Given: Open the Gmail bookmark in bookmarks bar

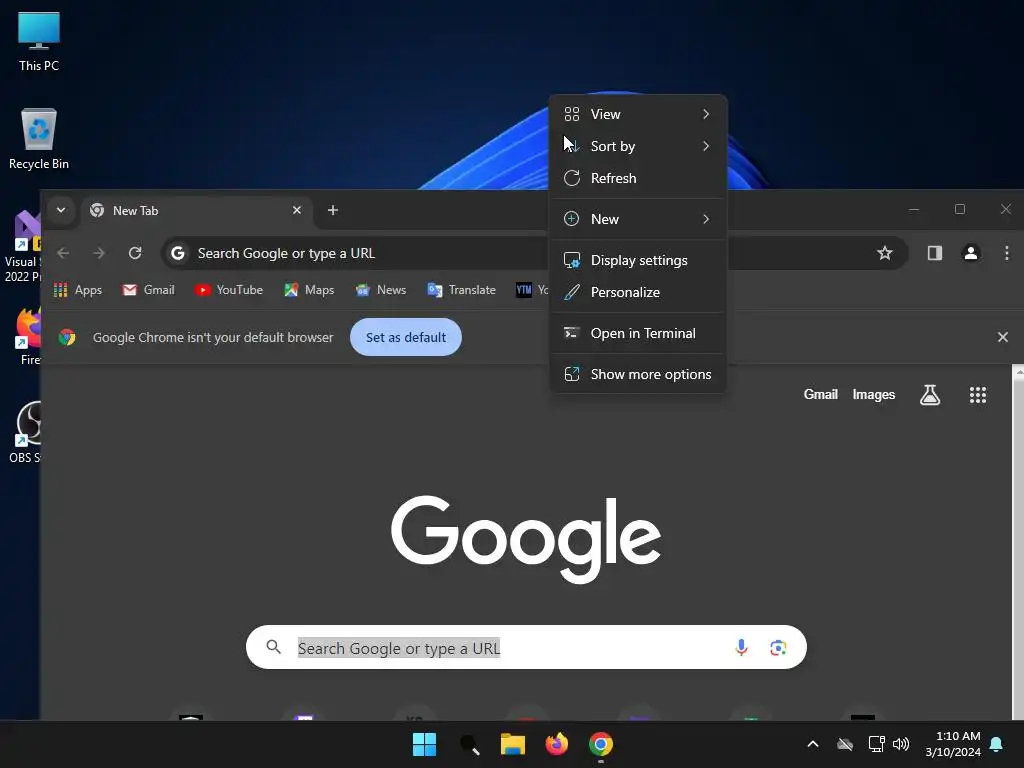Looking at the screenshot, I should tap(148, 290).
